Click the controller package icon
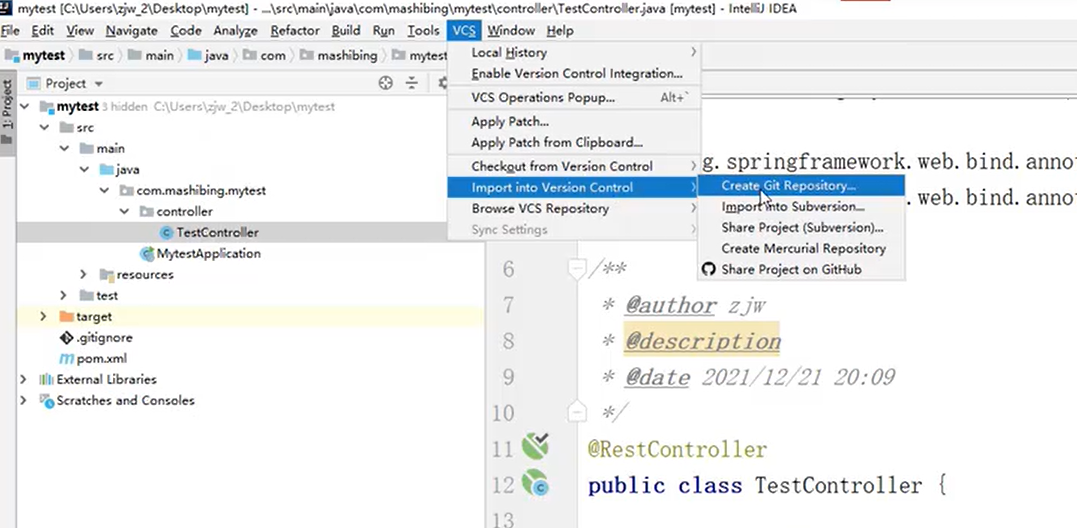1077x528 pixels. coord(146,211)
